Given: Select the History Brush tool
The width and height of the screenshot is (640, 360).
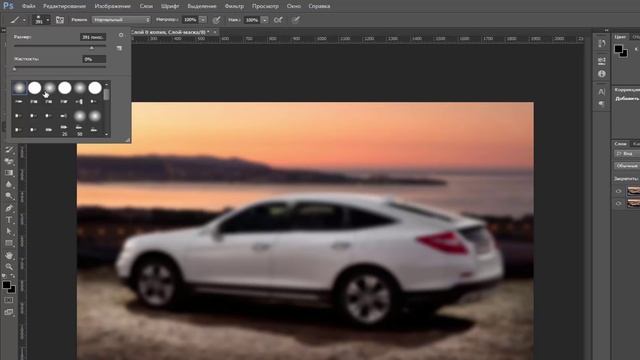Looking at the screenshot, I should (x=9, y=150).
